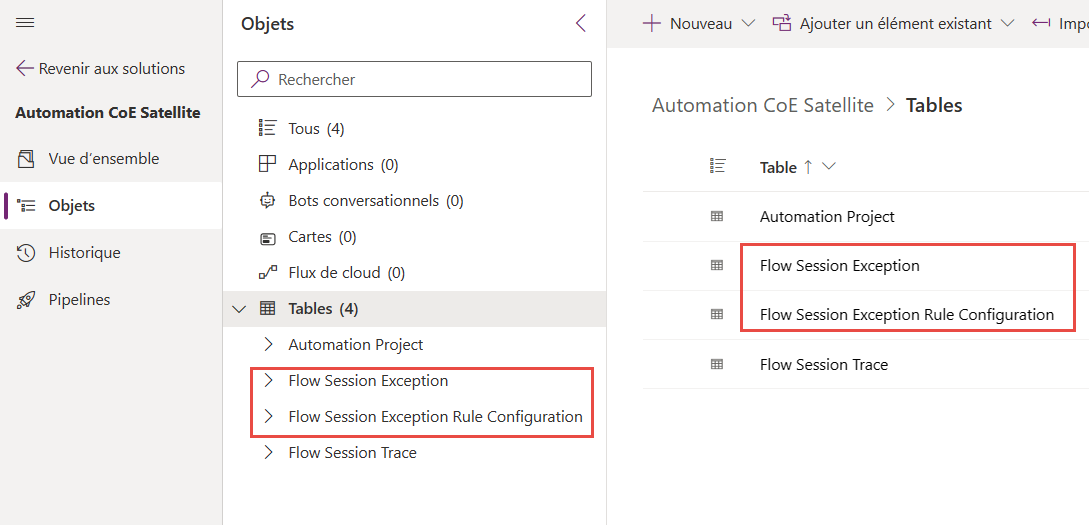Open the Nouveau dropdown arrow
Screen dimensions: 1089x525
click(x=748, y=24)
